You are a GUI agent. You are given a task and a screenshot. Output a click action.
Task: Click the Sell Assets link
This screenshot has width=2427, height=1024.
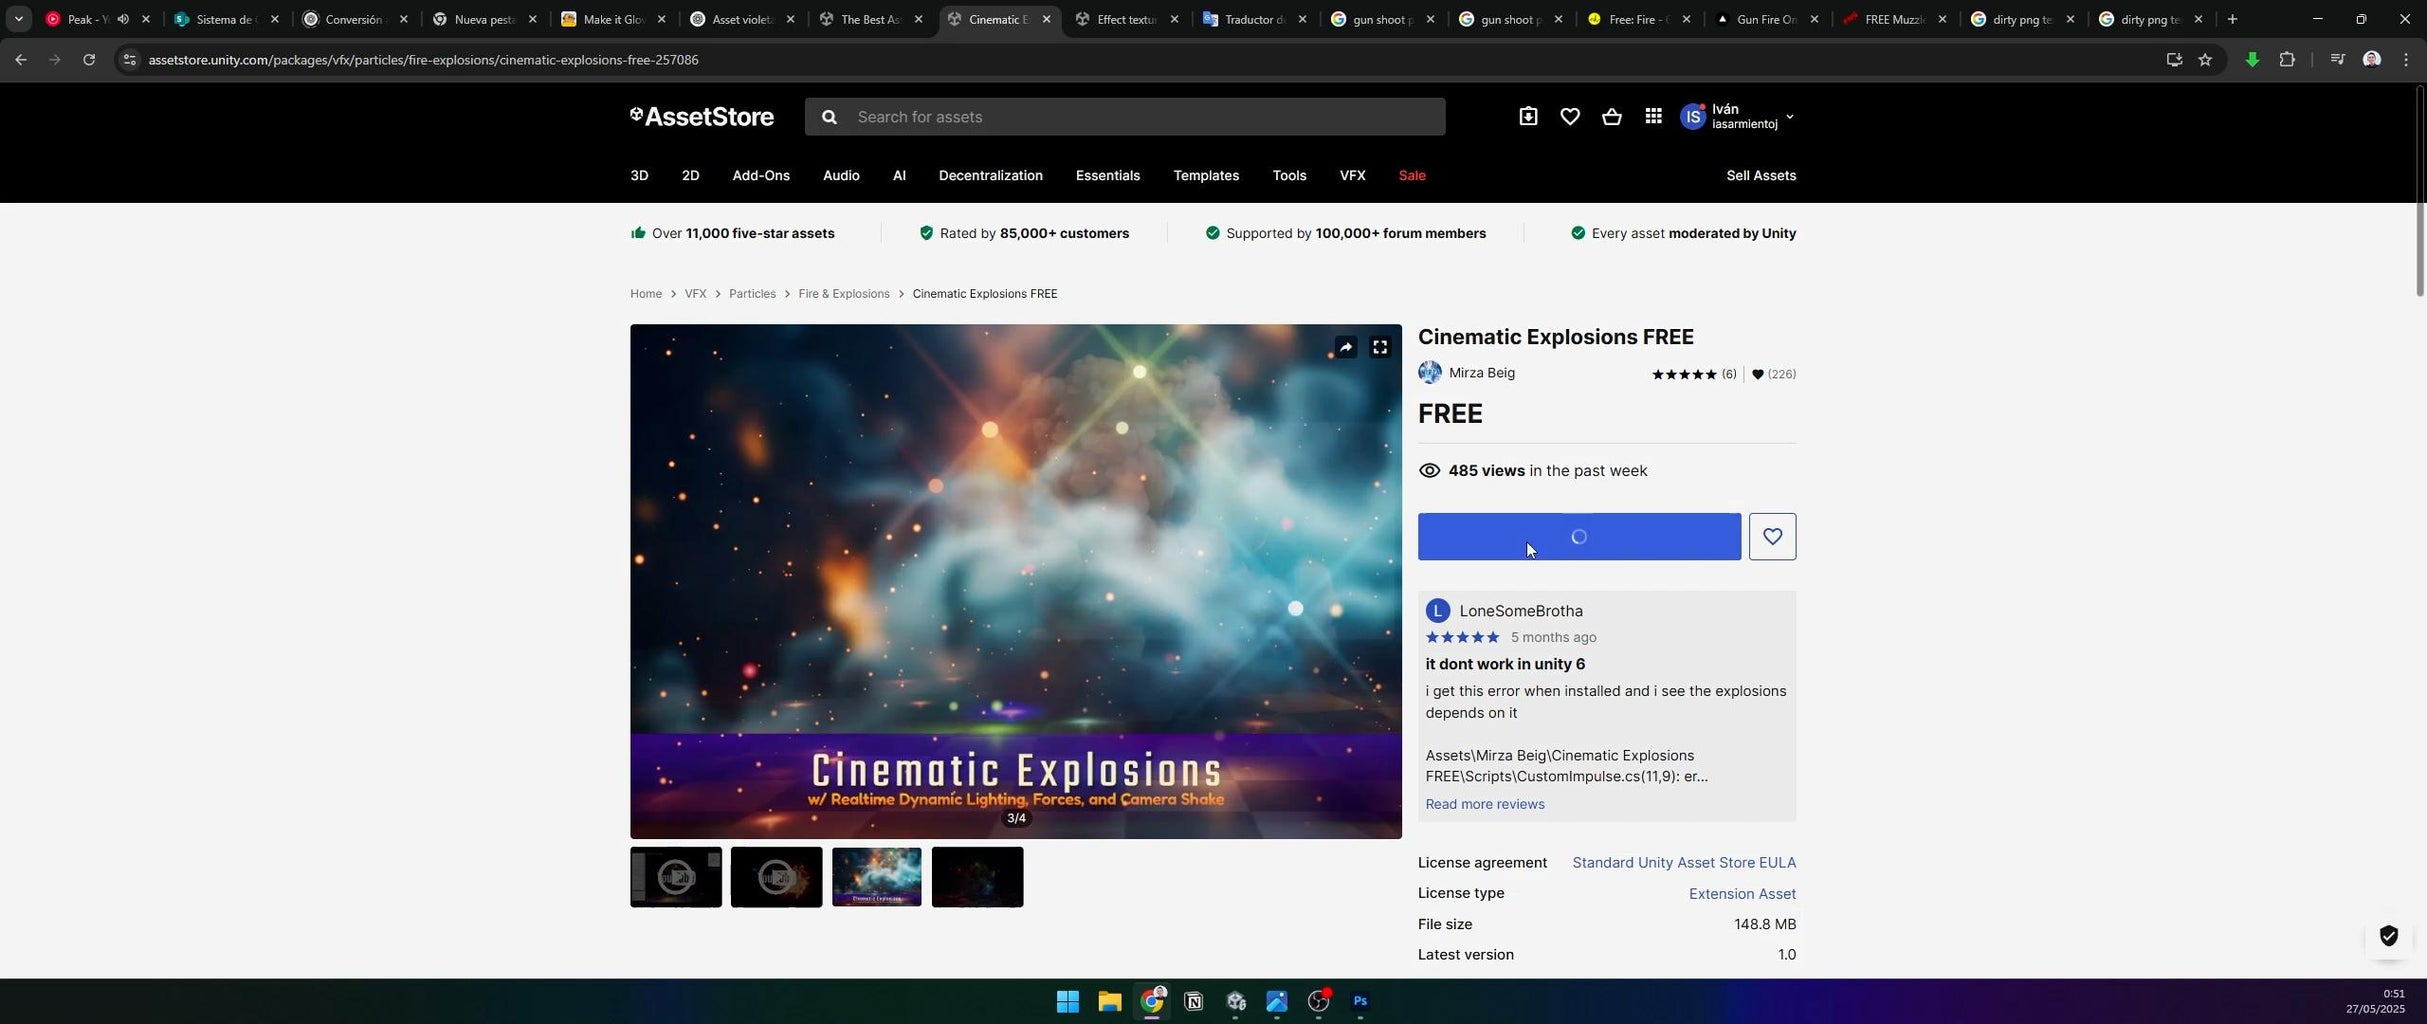(x=1761, y=176)
